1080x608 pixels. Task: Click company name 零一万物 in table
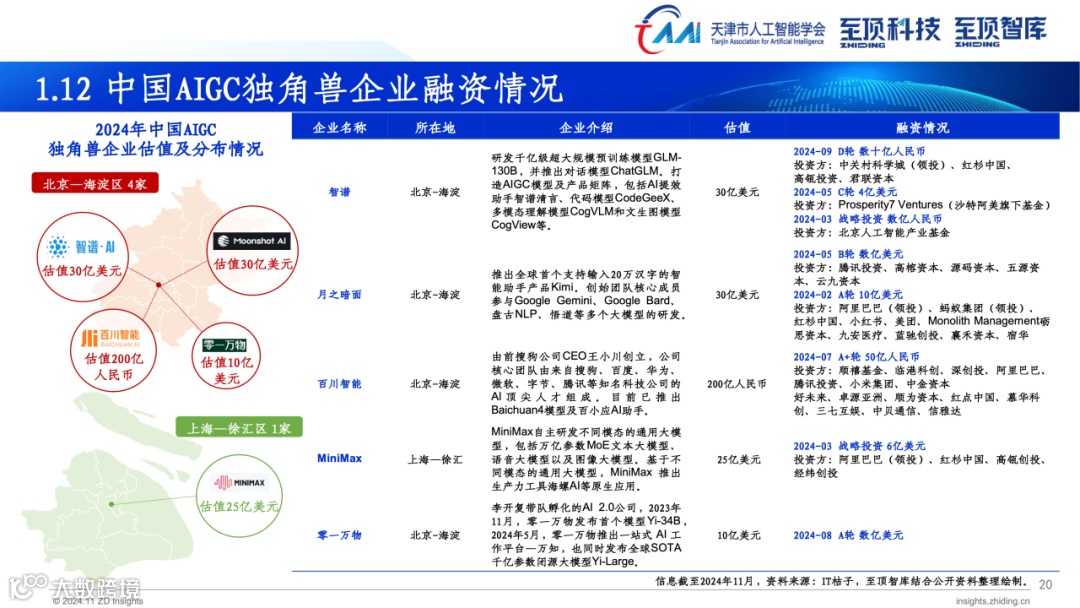340,535
